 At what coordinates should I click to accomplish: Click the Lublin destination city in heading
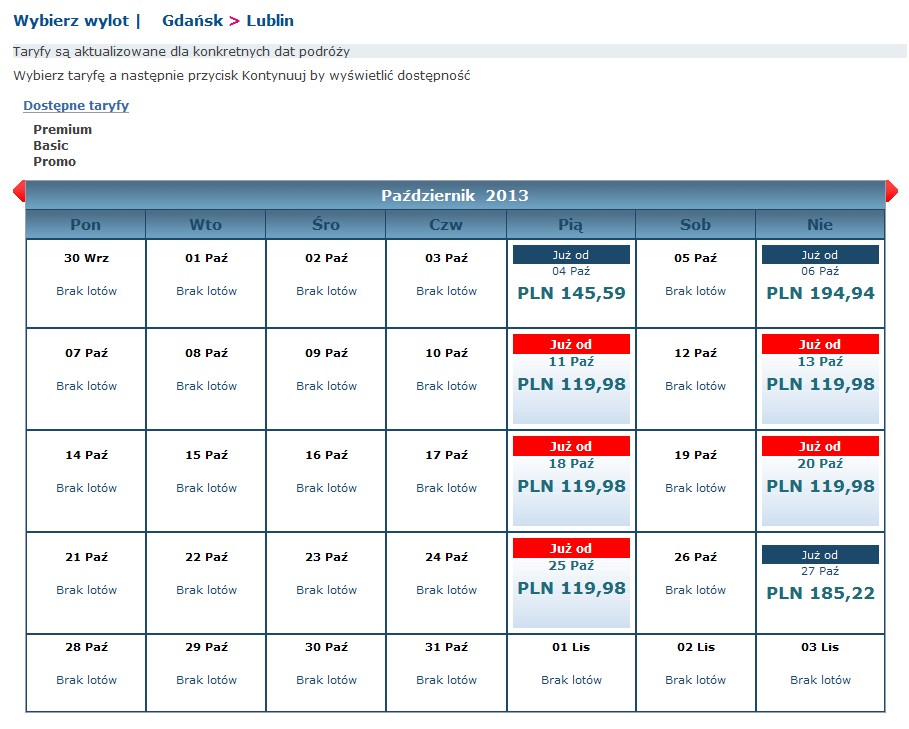270,21
